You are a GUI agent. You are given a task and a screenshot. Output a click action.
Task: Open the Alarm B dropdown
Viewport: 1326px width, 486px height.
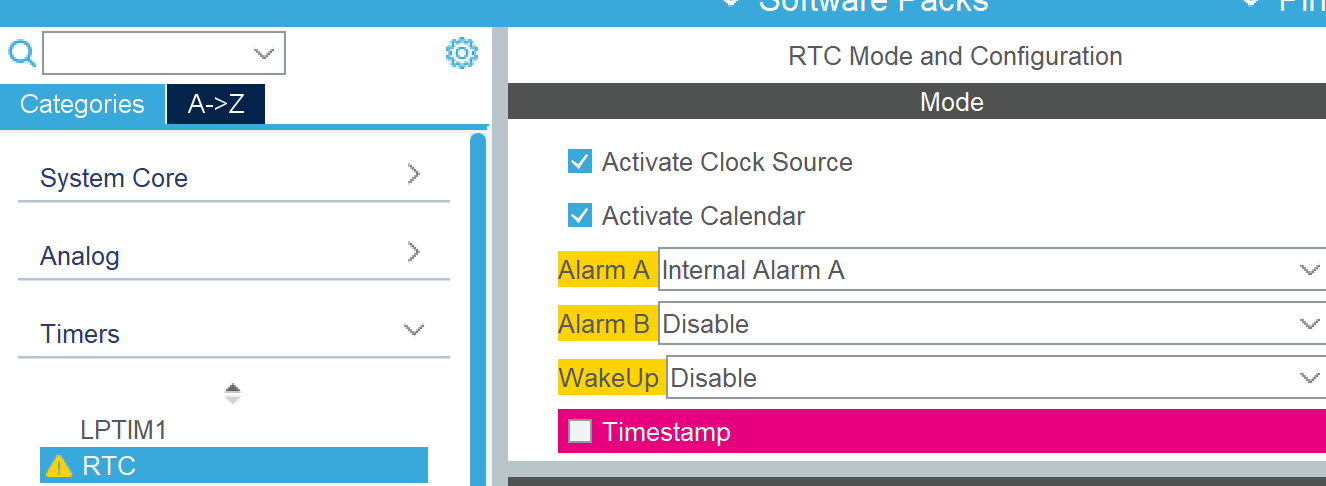pyautogui.click(x=991, y=324)
